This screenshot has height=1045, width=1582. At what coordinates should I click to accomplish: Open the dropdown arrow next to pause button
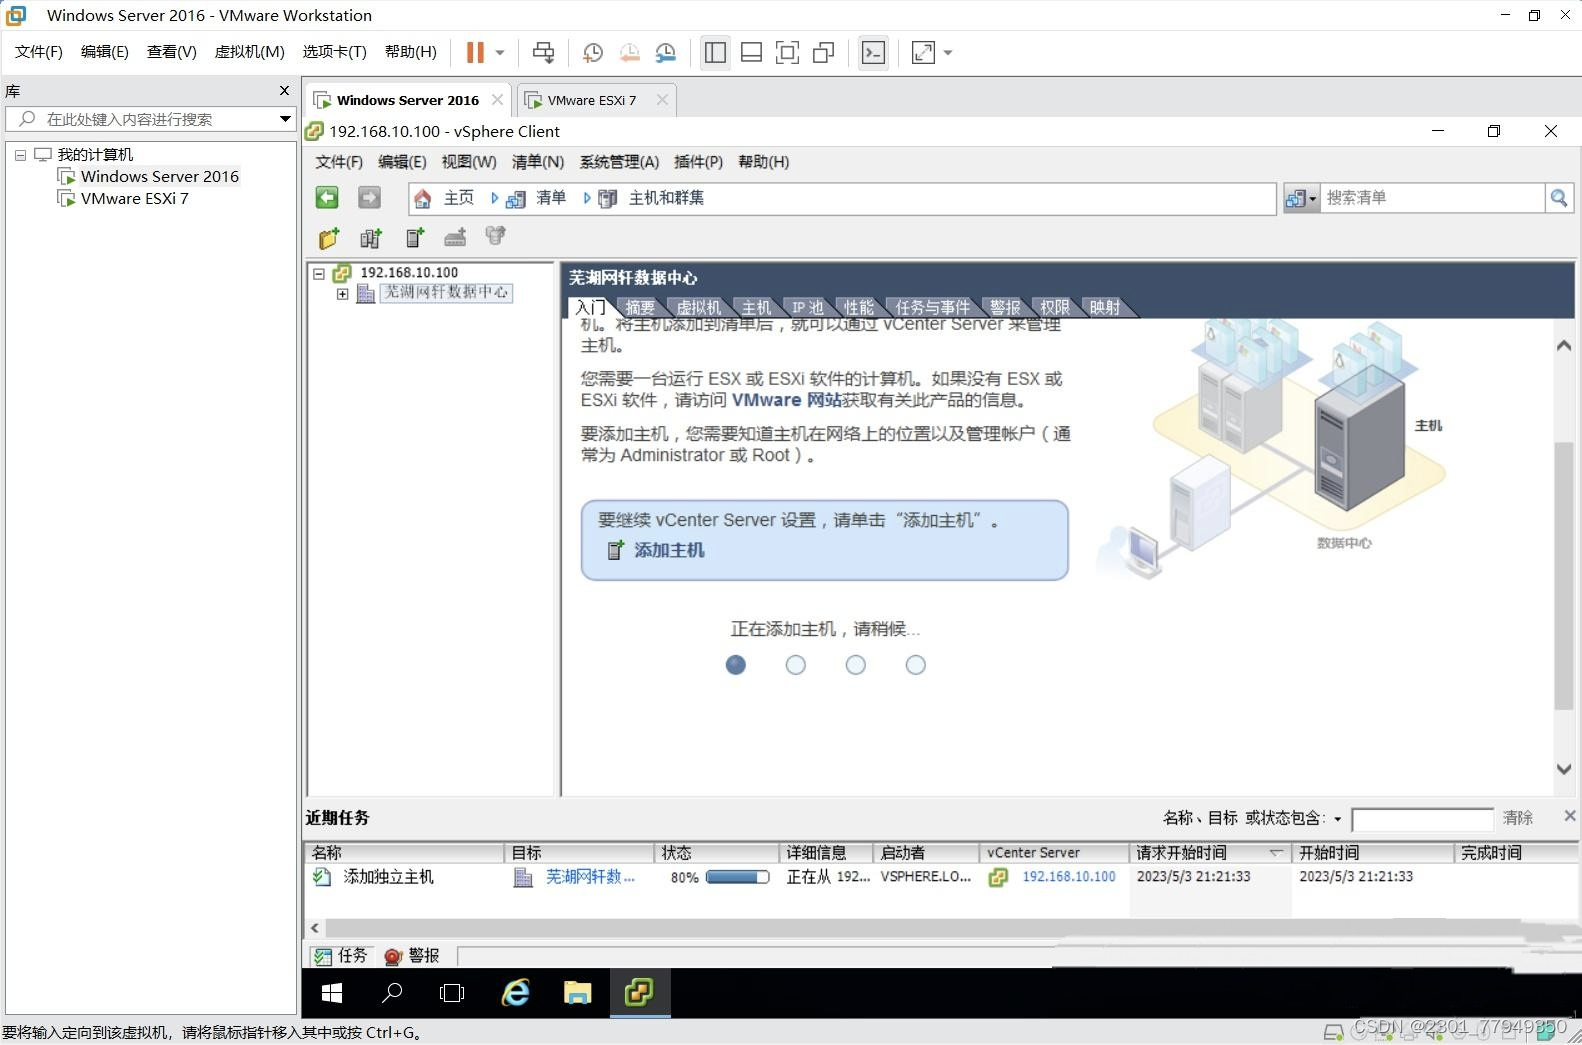point(500,52)
